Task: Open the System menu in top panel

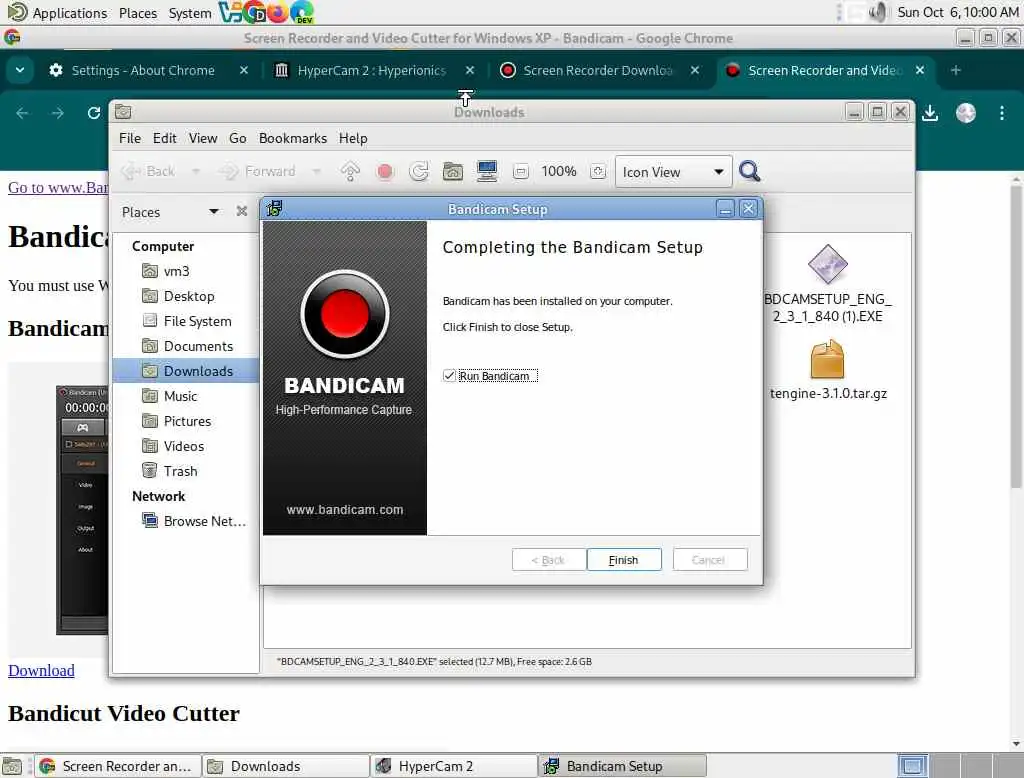Action: point(190,12)
